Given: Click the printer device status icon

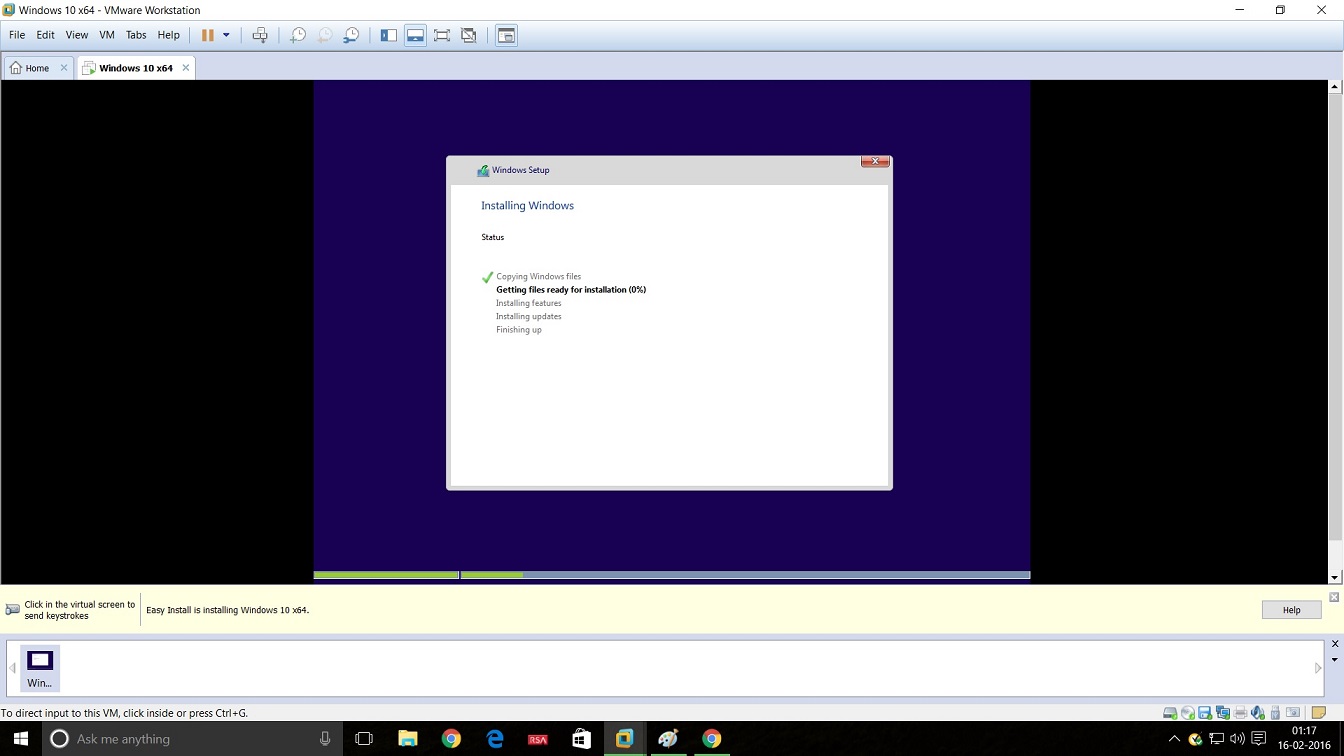Looking at the screenshot, I should coord(1240,713).
